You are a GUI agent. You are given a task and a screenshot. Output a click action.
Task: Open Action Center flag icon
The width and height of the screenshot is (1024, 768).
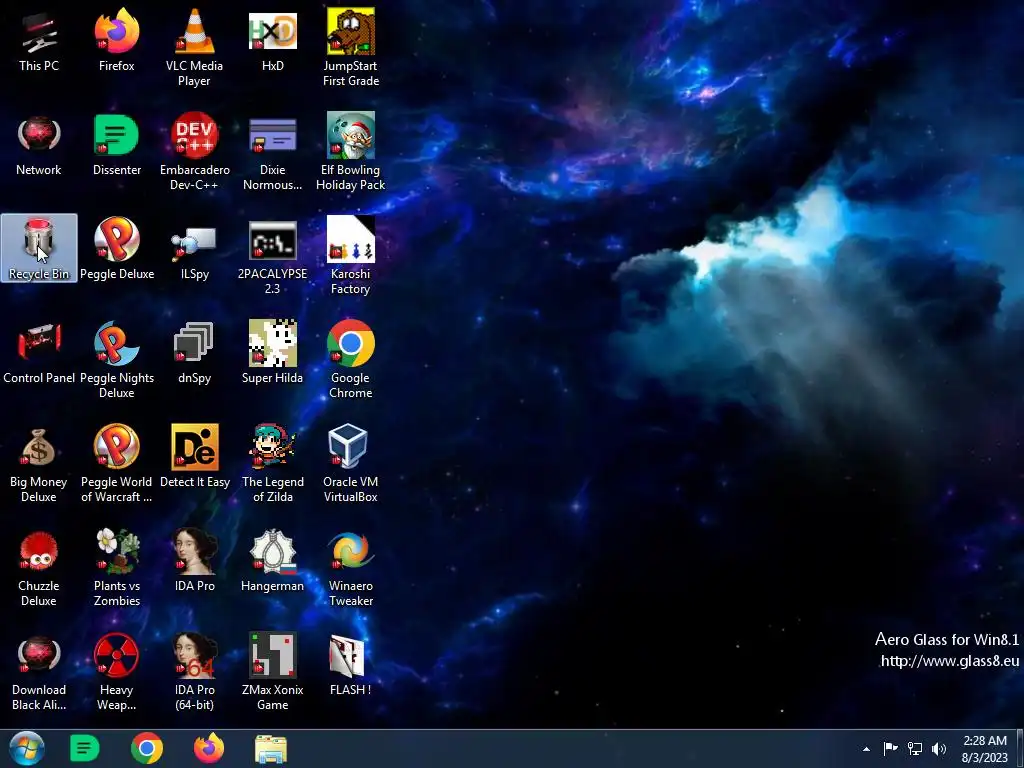[890, 749]
